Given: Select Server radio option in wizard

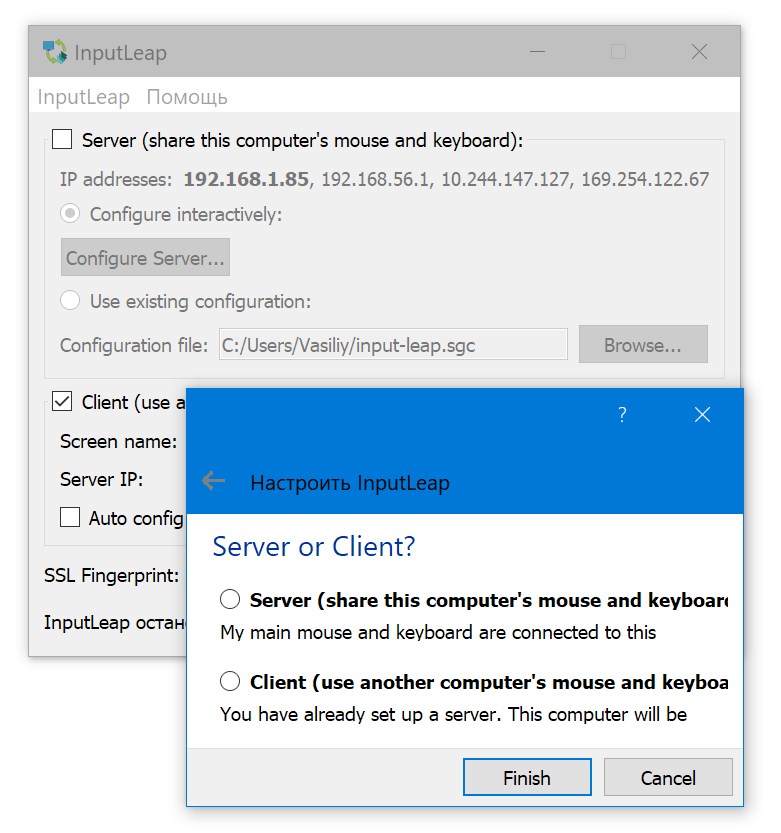Looking at the screenshot, I should click(x=230, y=600).
